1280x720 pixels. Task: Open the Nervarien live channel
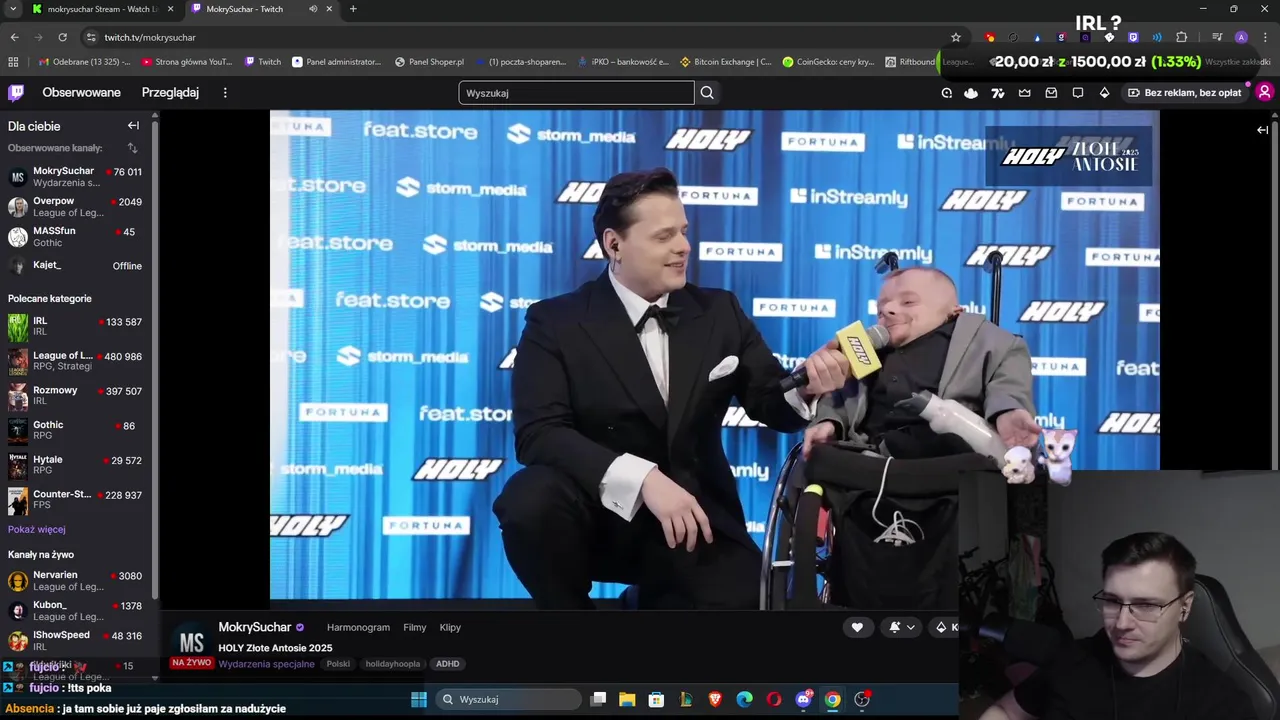click(75, 581)
